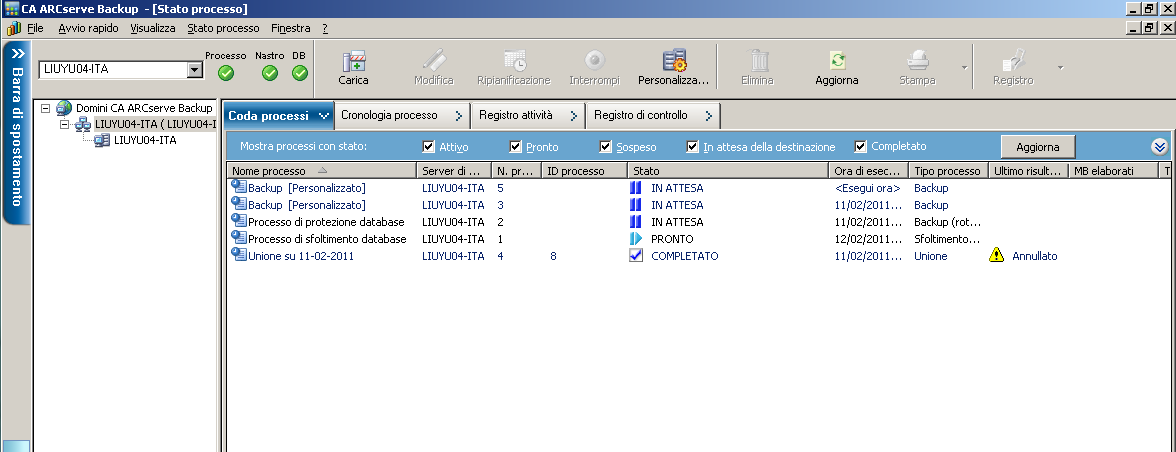Click the Modifica toolbar icon
This screenshot has height=452, width=1176.
[434, 61]
